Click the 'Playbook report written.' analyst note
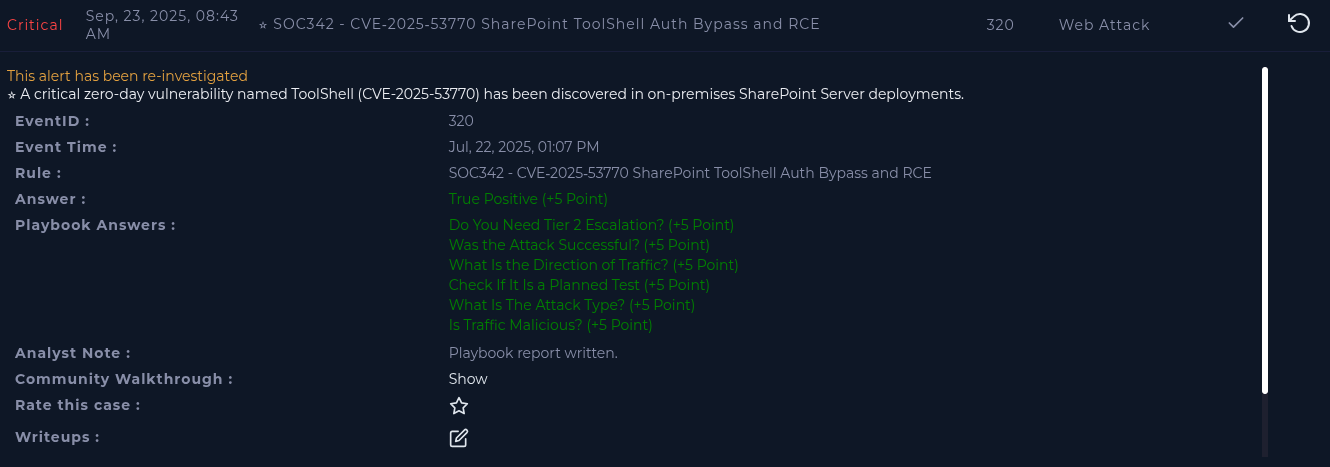 tap(533, 353)
